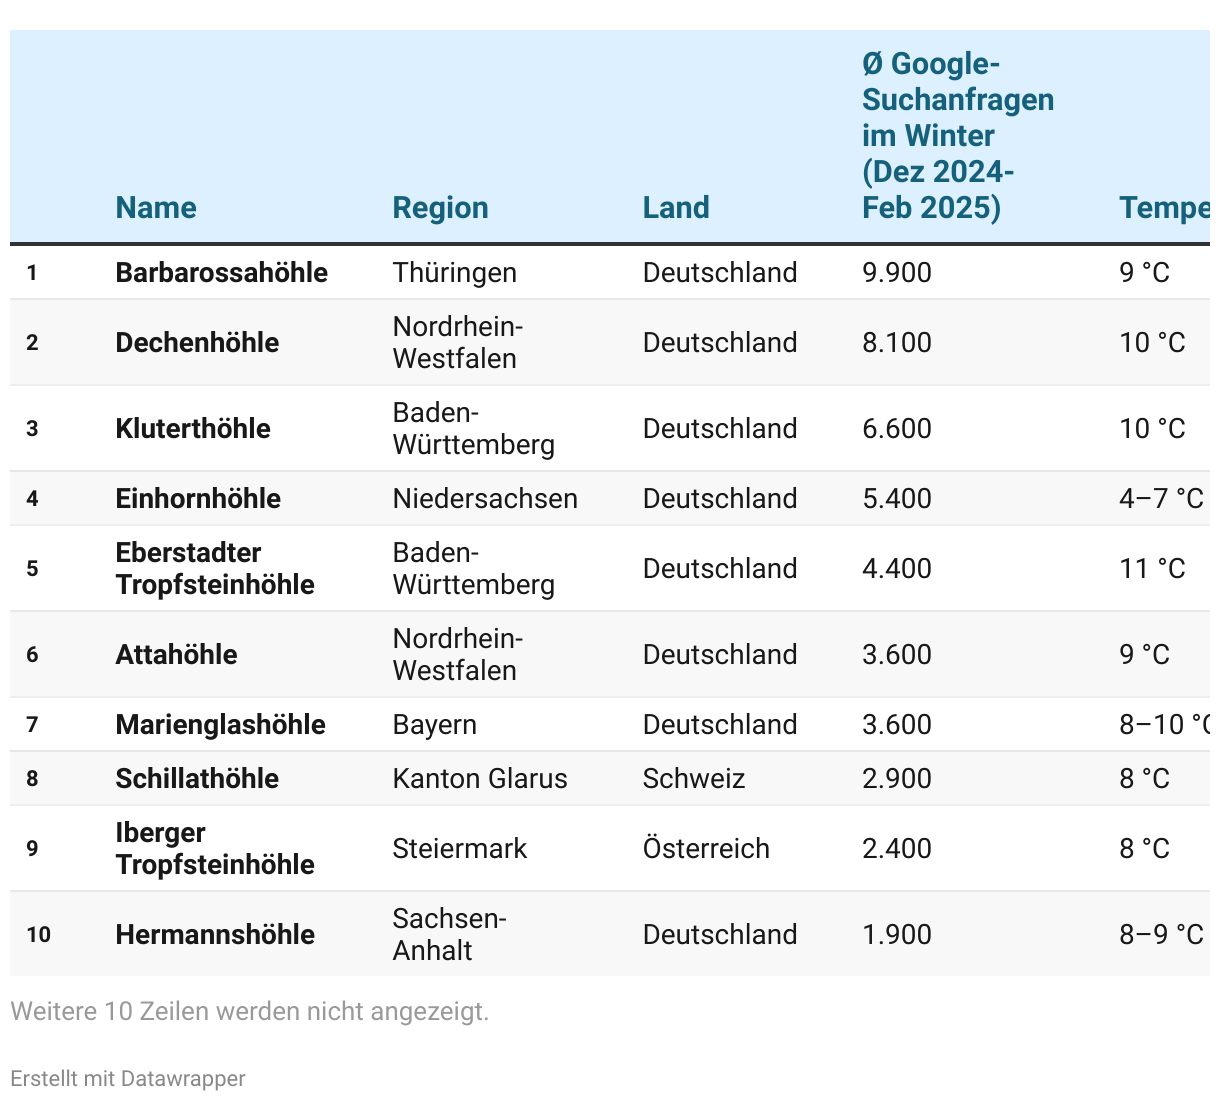Screen dimensions: 1220x1102
Task: Click the 9.900 search count value
Action: 897,272
